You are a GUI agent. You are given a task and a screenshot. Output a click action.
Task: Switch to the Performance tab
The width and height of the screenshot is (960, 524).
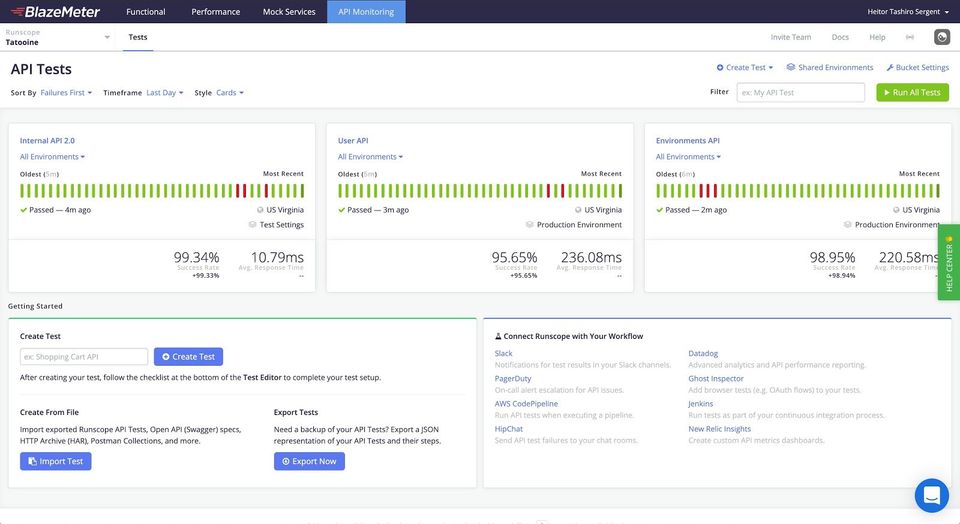[215, 11]
